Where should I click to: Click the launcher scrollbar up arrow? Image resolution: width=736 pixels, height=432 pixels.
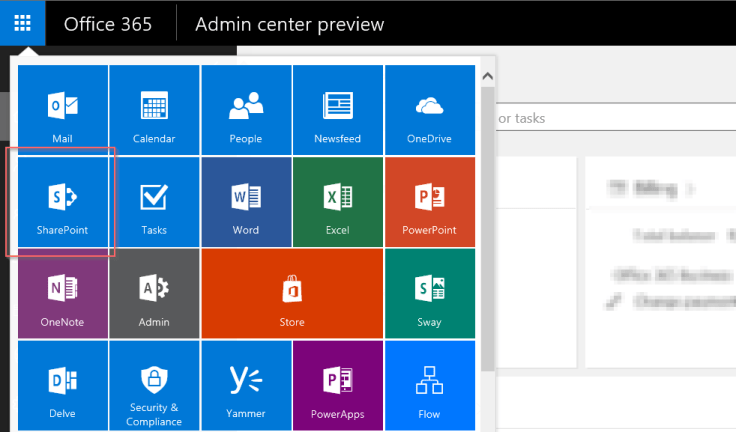(x=487, y=76)
